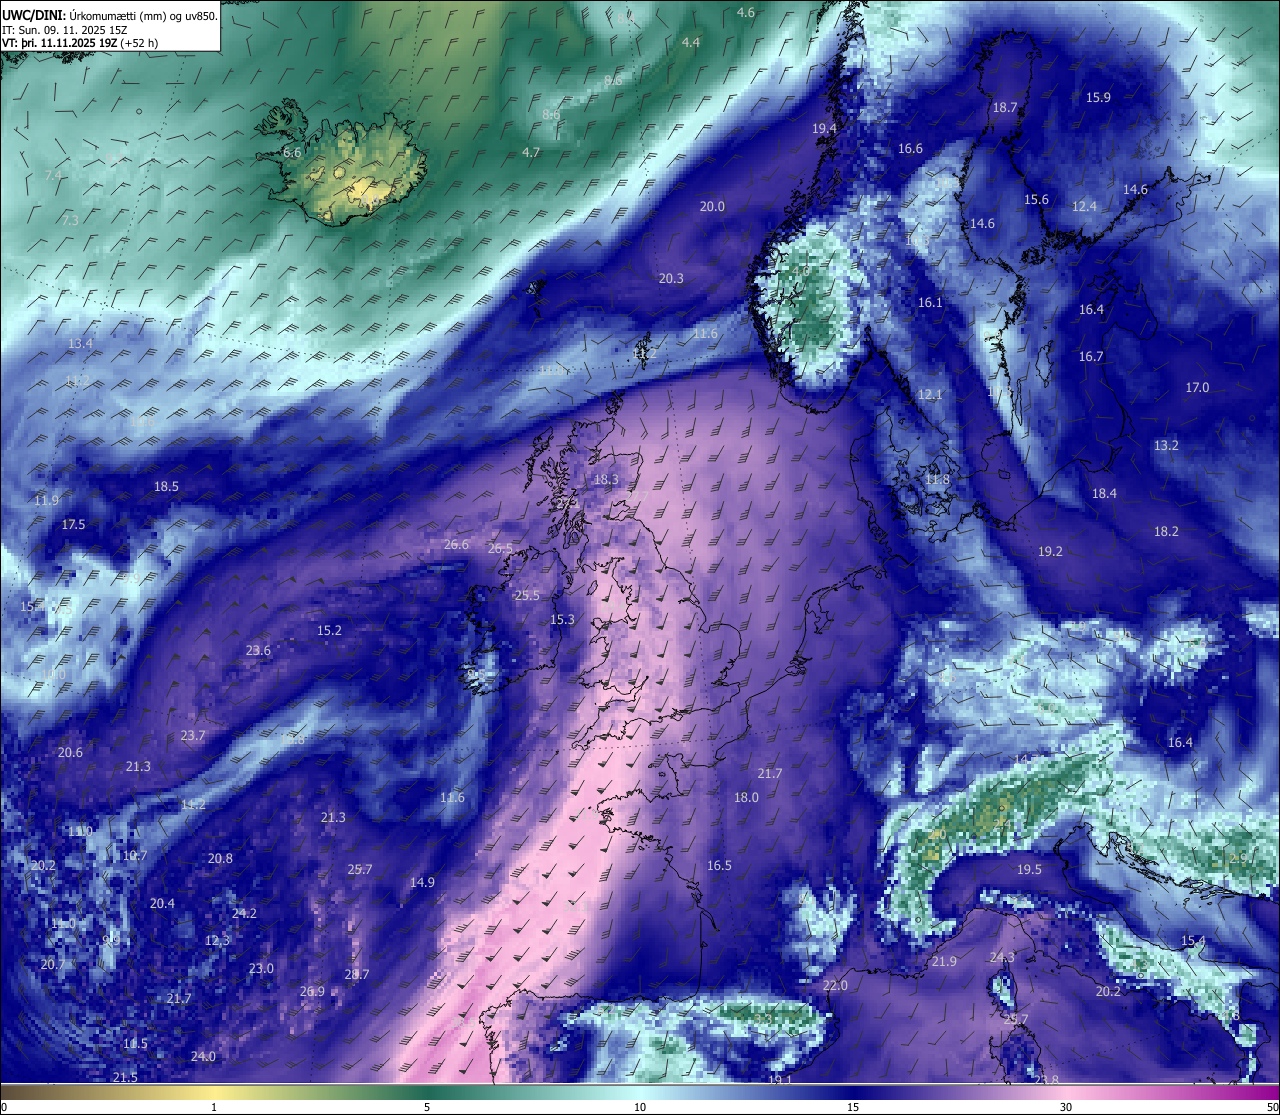The image size is (1280, 1115).
Task: Click the 23.6 map value
Action: click(258, 651)
